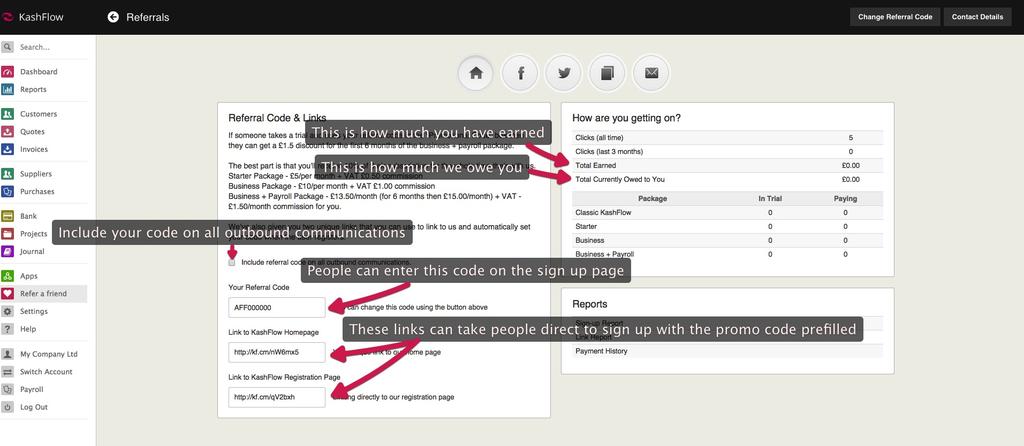This screenshot has width=1024, height=446.
Task: Click the Link to KashFlow Homepage field
Action: (x=277, y=352)
